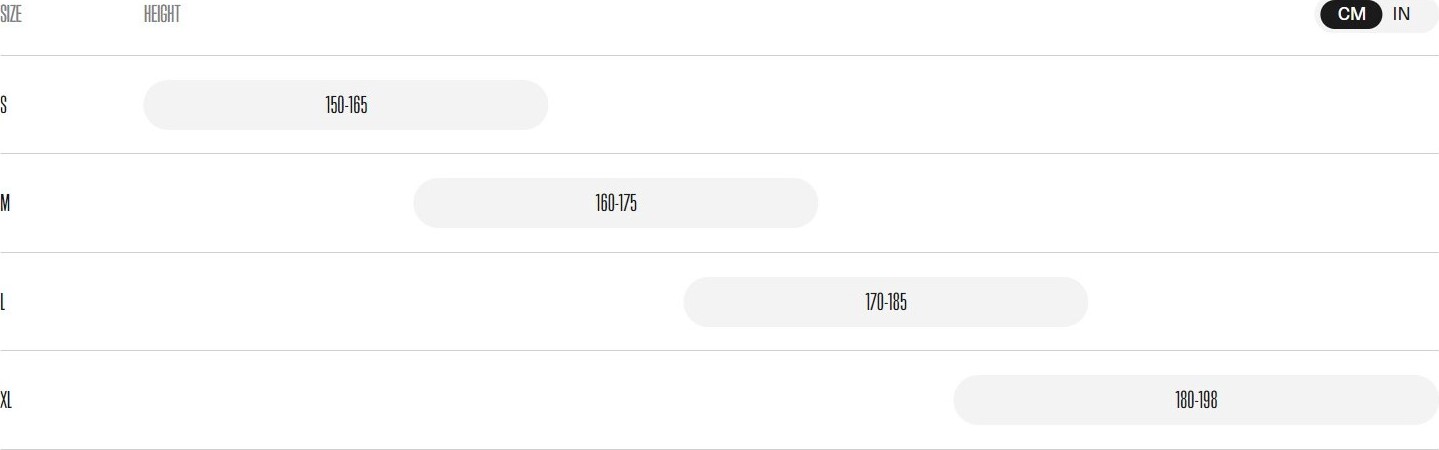1439x450 pixels.
Task: Click empty space right of S row pill
Action: [994, 105]
